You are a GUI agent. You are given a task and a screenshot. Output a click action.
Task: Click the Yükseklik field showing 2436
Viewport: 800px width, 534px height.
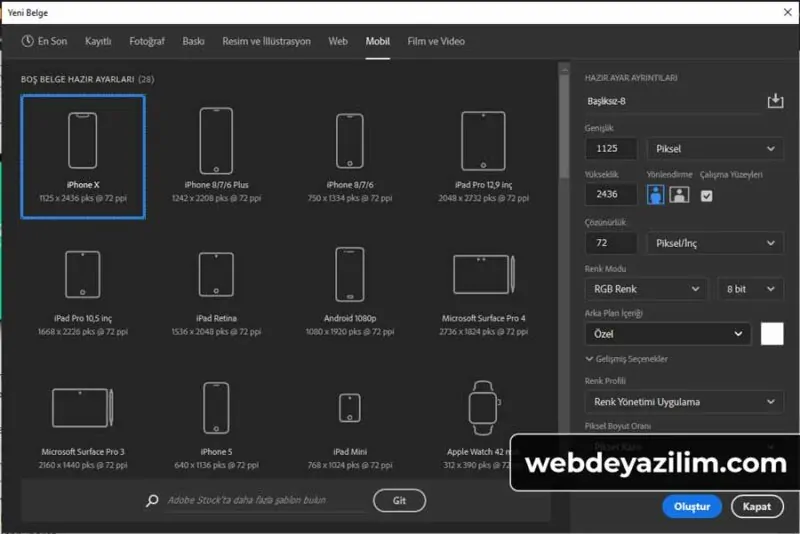pyautogui.click(x=611, y=194)
